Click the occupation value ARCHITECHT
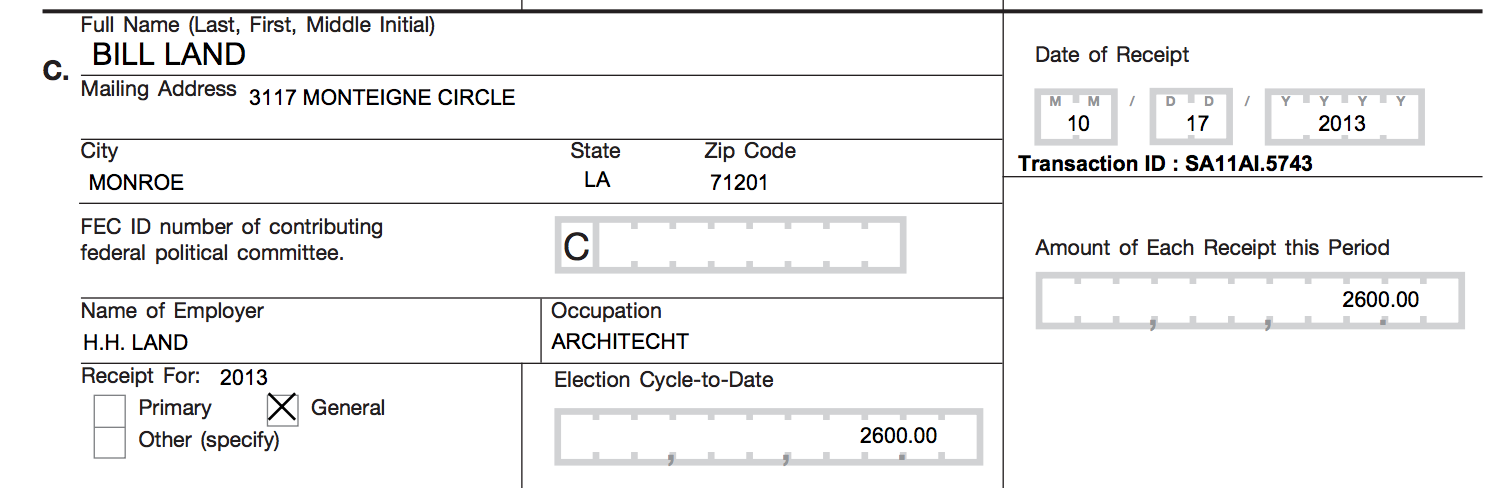1508x488 pixels. [620, 342]
